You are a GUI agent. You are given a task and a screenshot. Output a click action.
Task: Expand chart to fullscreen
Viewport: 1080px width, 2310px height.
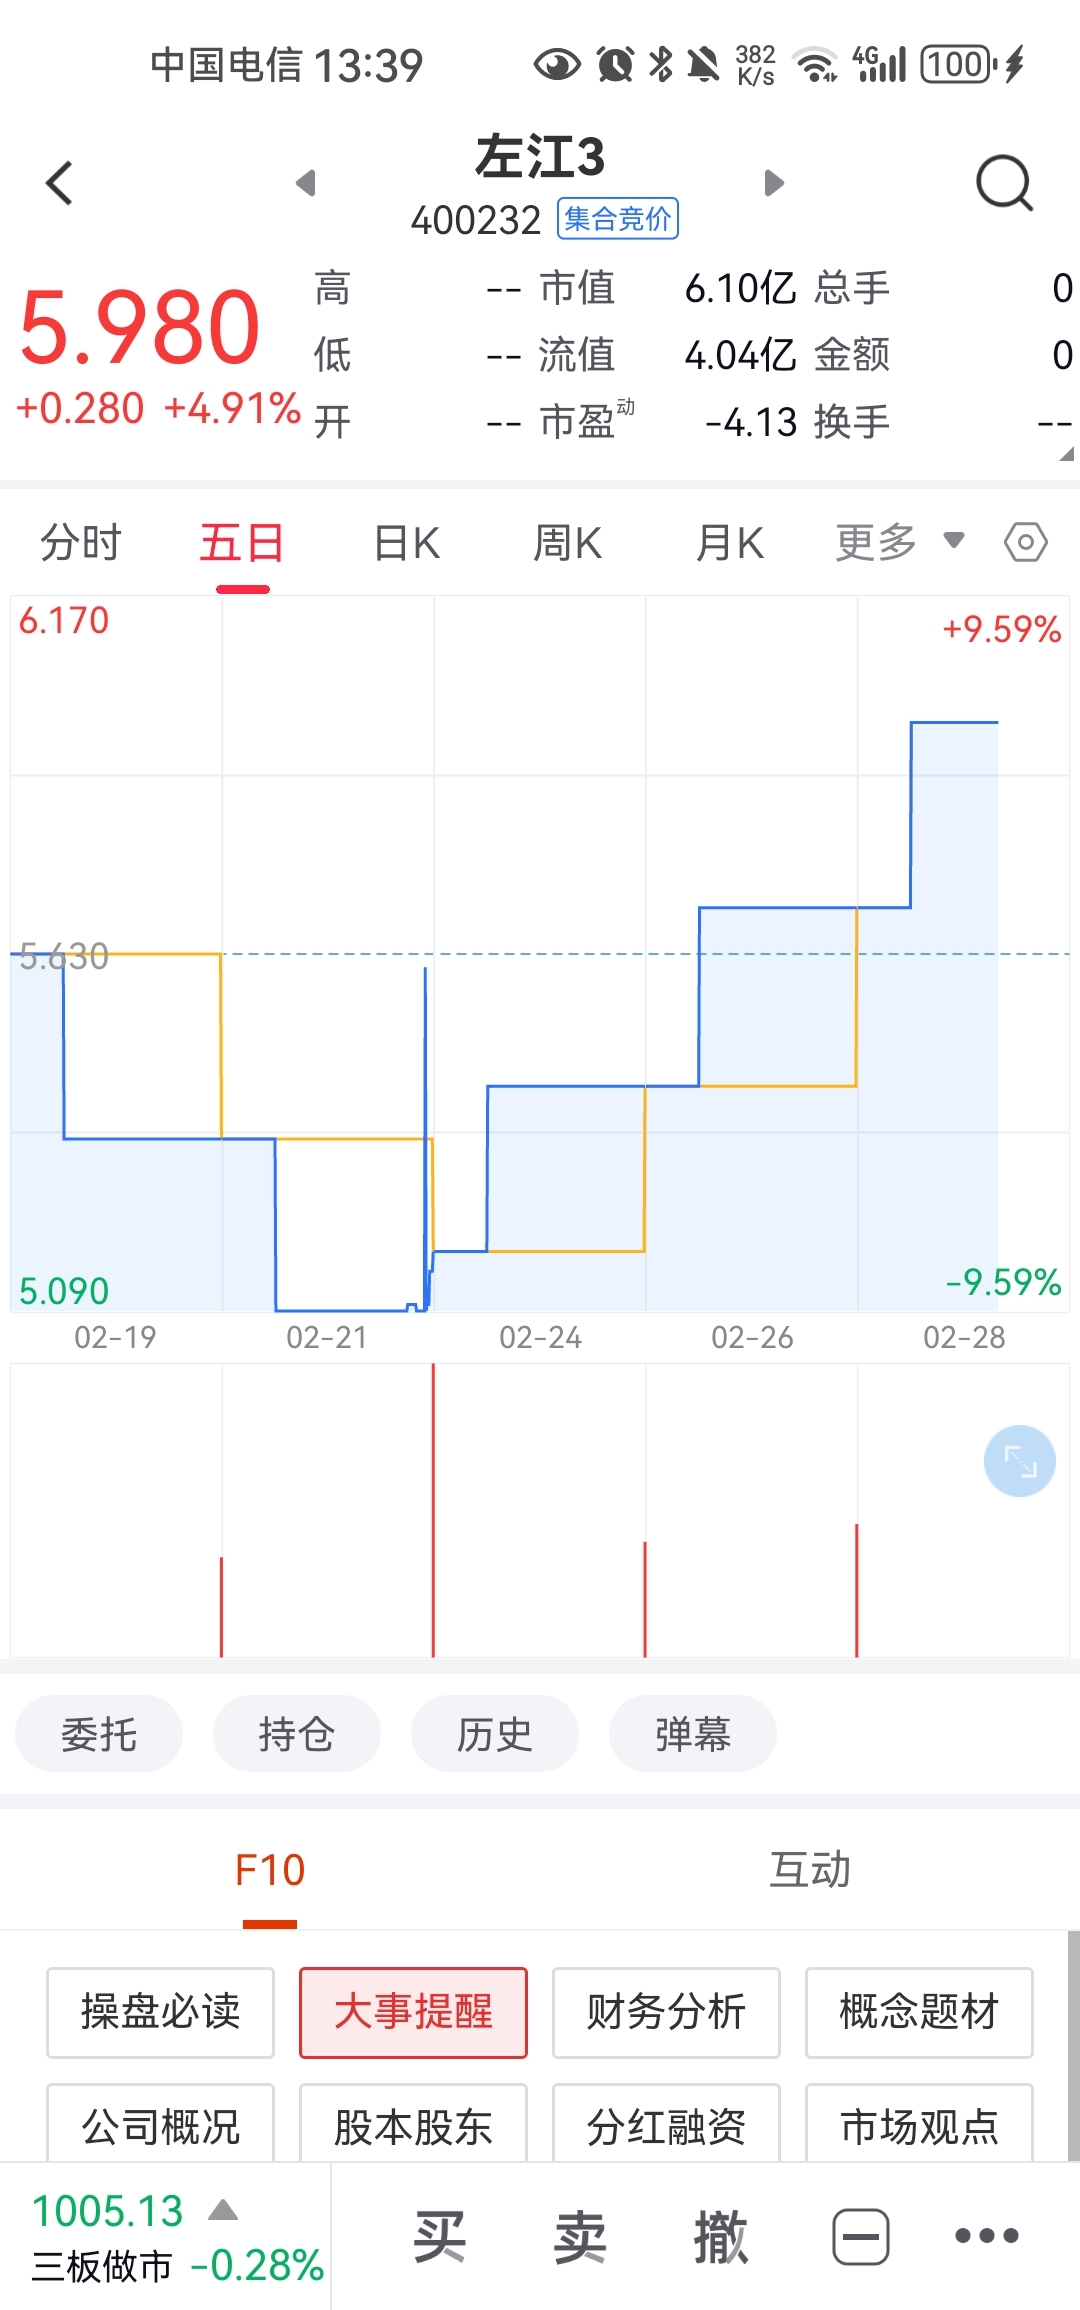tap(1019, 1461)
